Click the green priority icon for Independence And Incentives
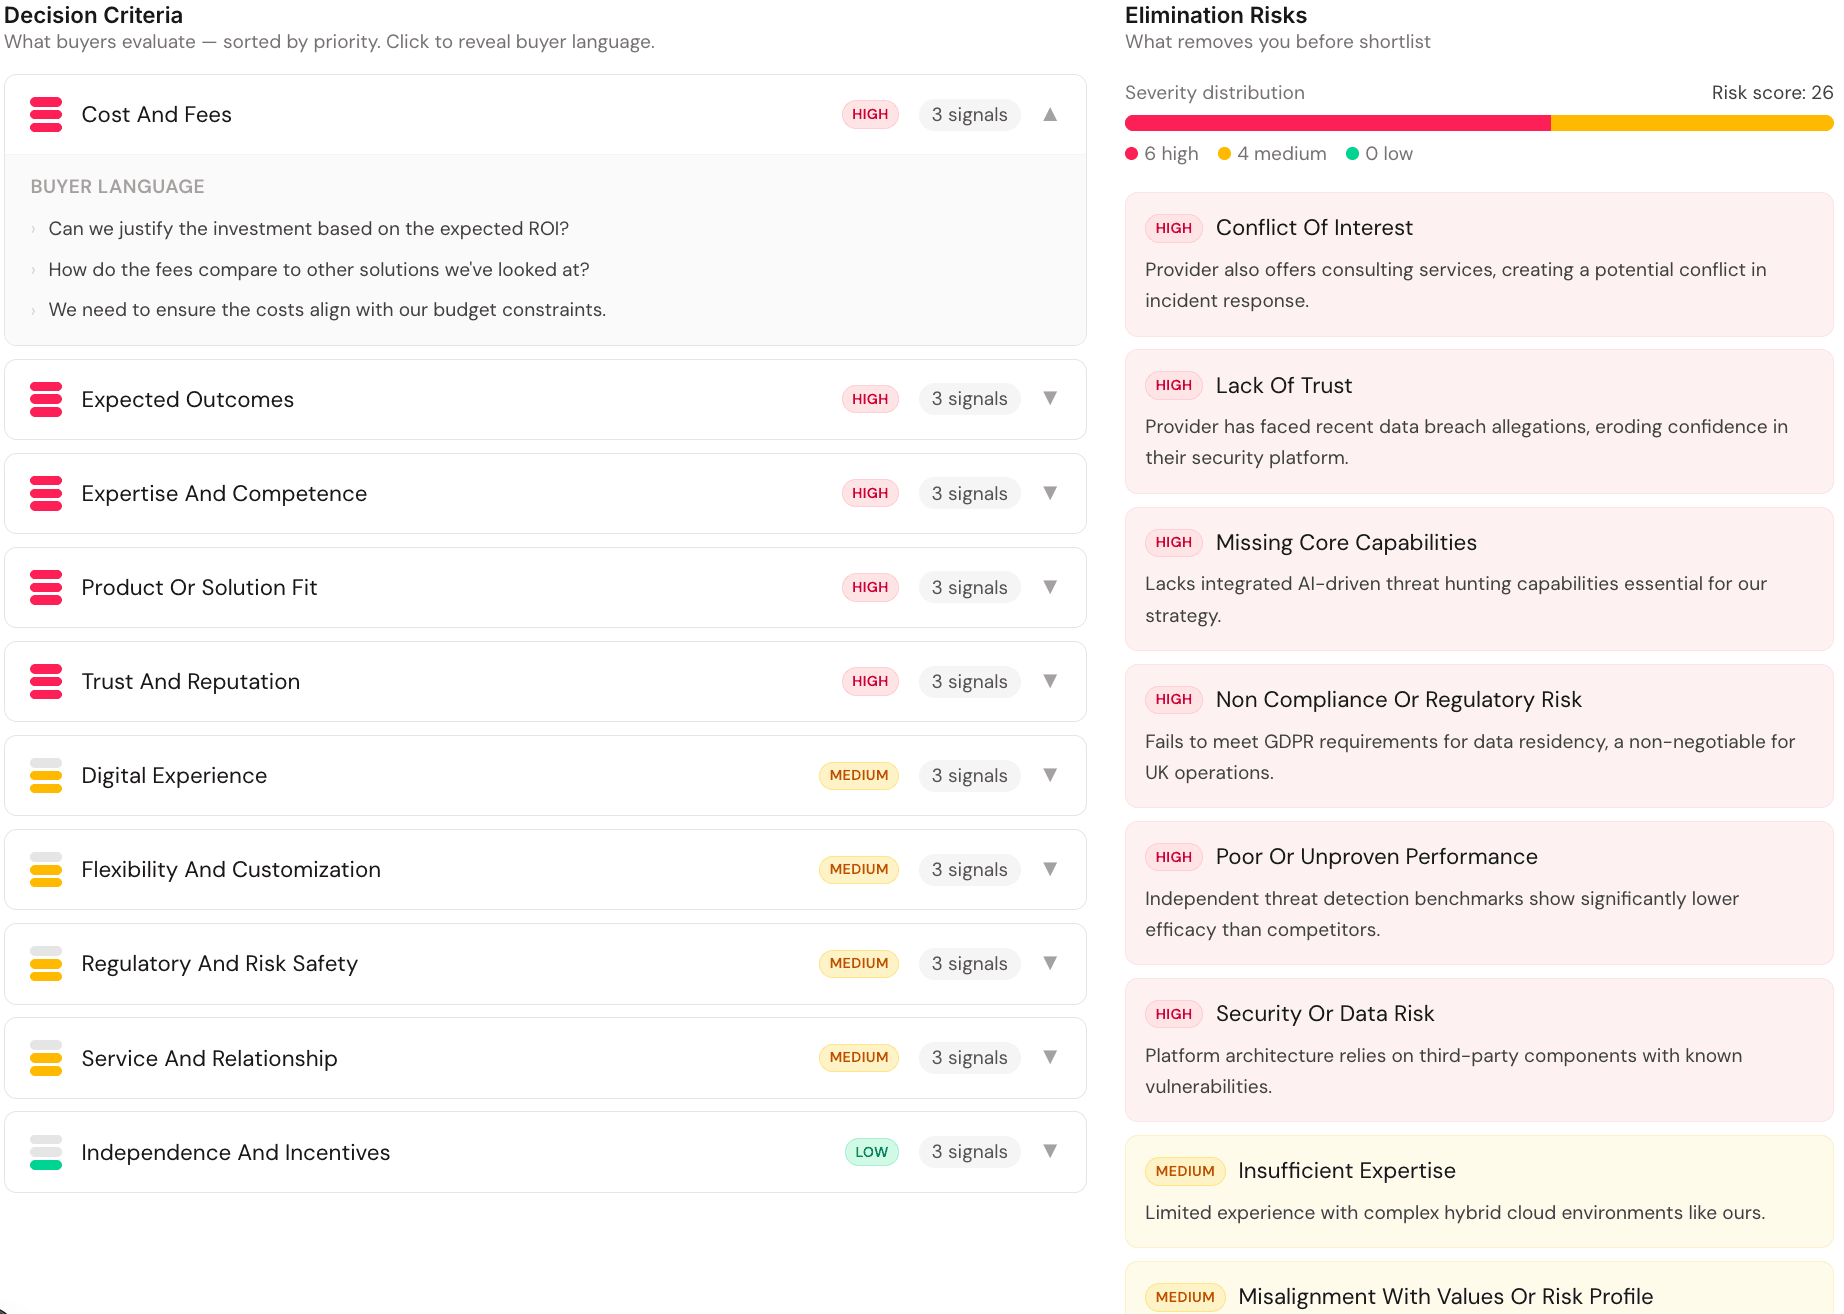Viewport: 1844px width, 1314px height. click(x=46, y=1152)
